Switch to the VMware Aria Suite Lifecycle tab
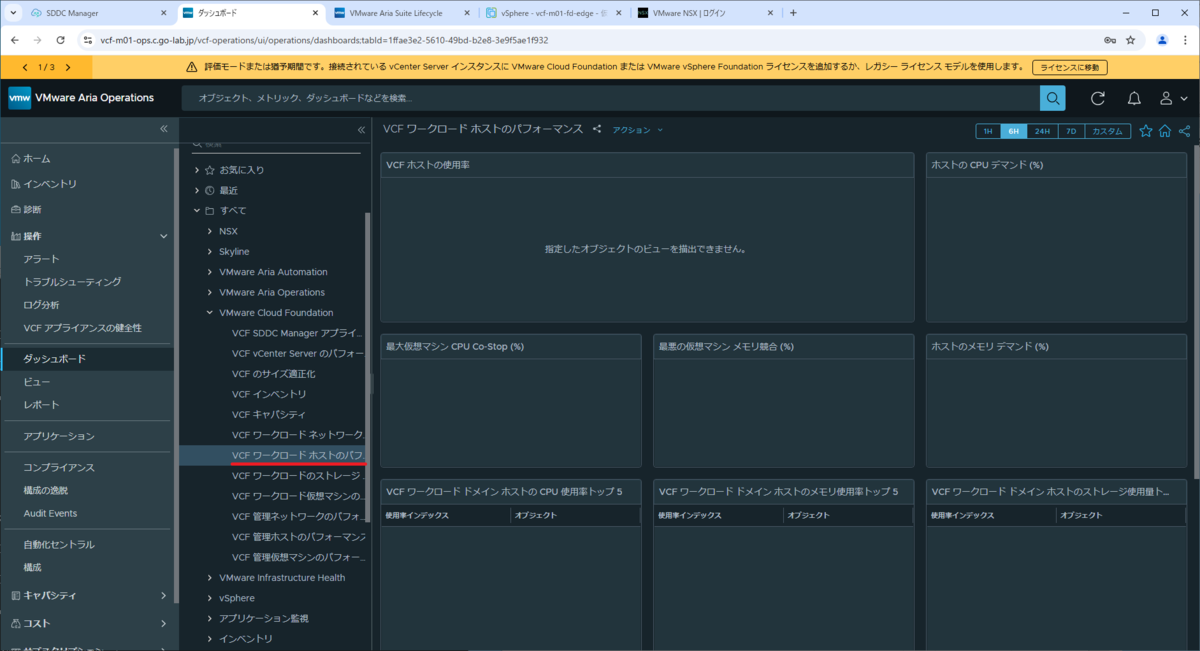This screenshot has height=651, width=1200. pos(401,13)
